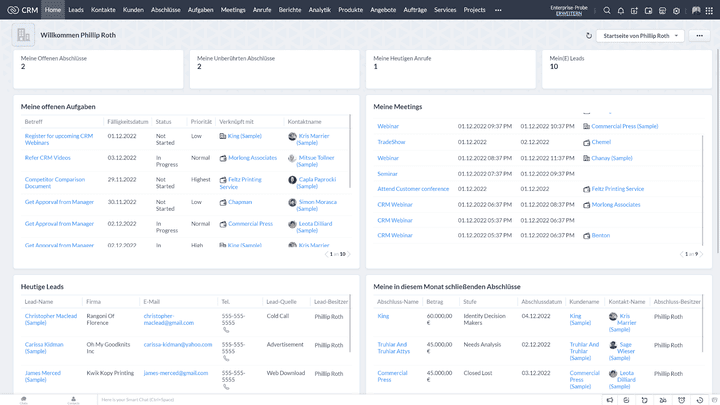Click the account icon beside Benton
The image size is (720, 405).
click(x=586, y=236)
